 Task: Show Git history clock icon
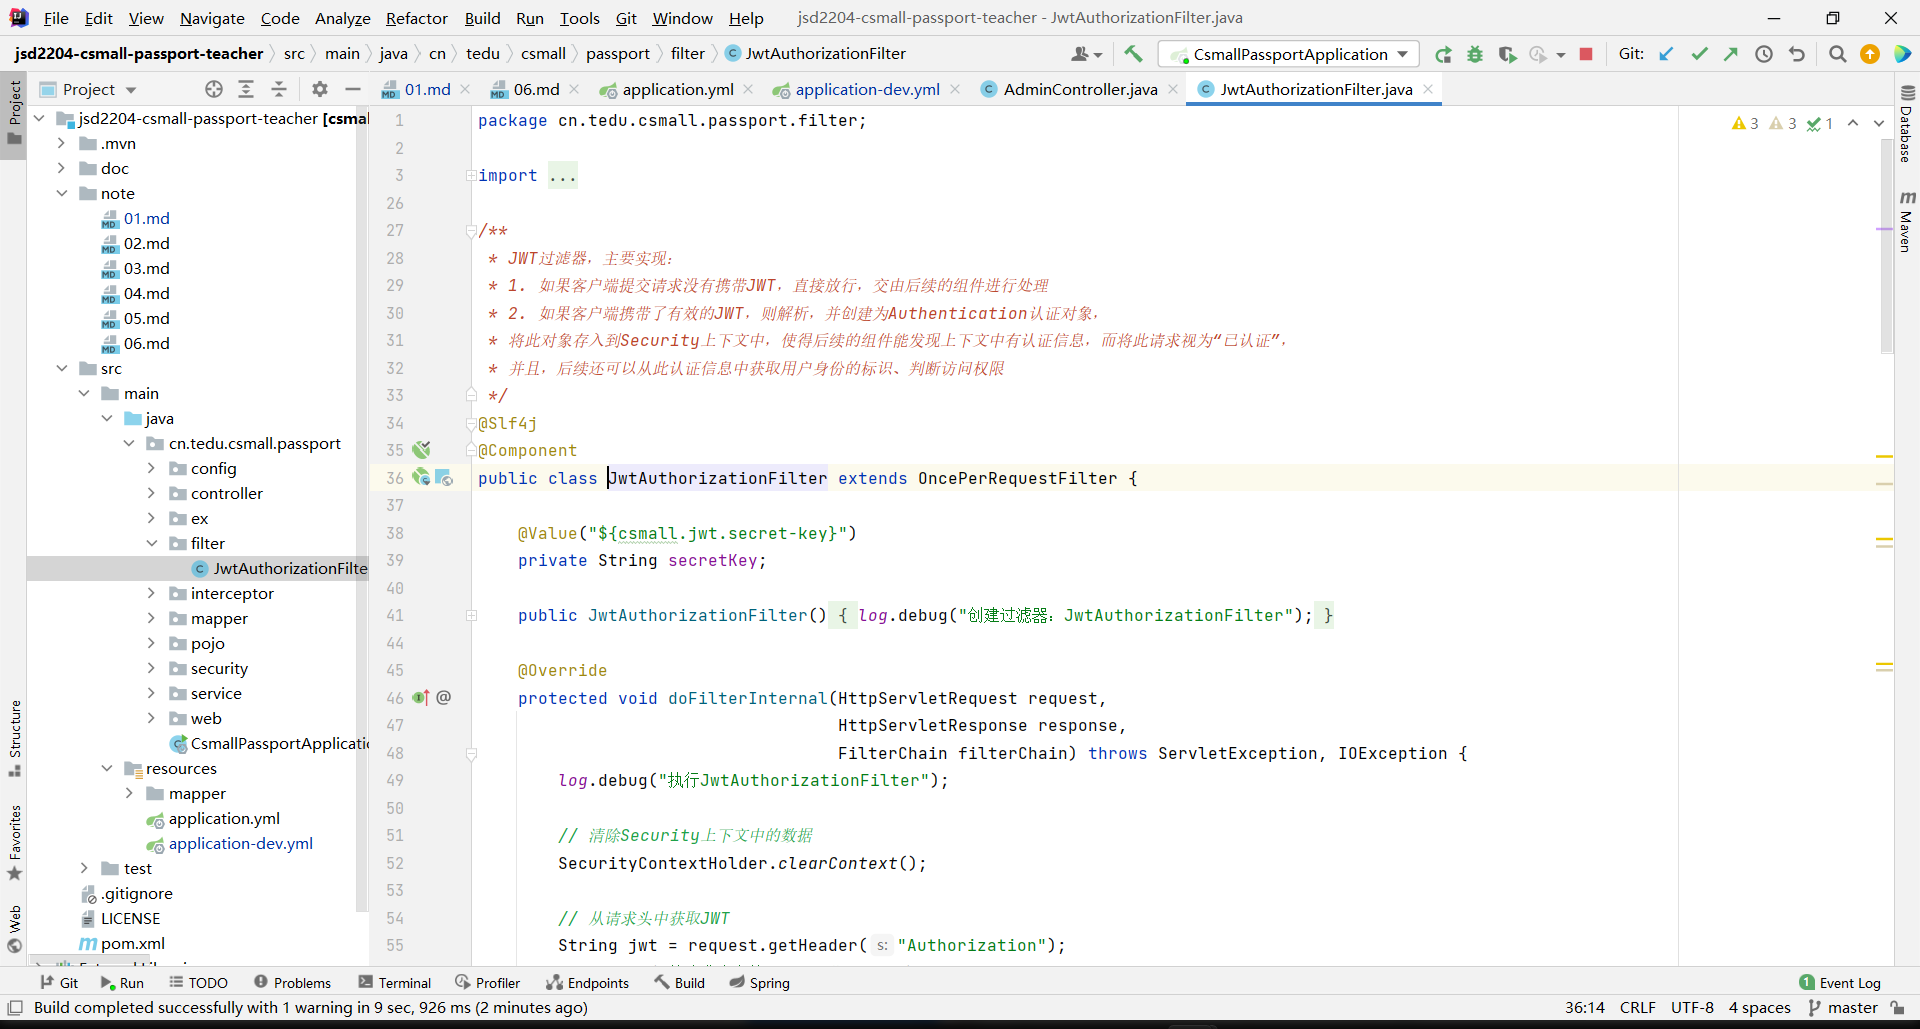click(x=1764, y=54)
